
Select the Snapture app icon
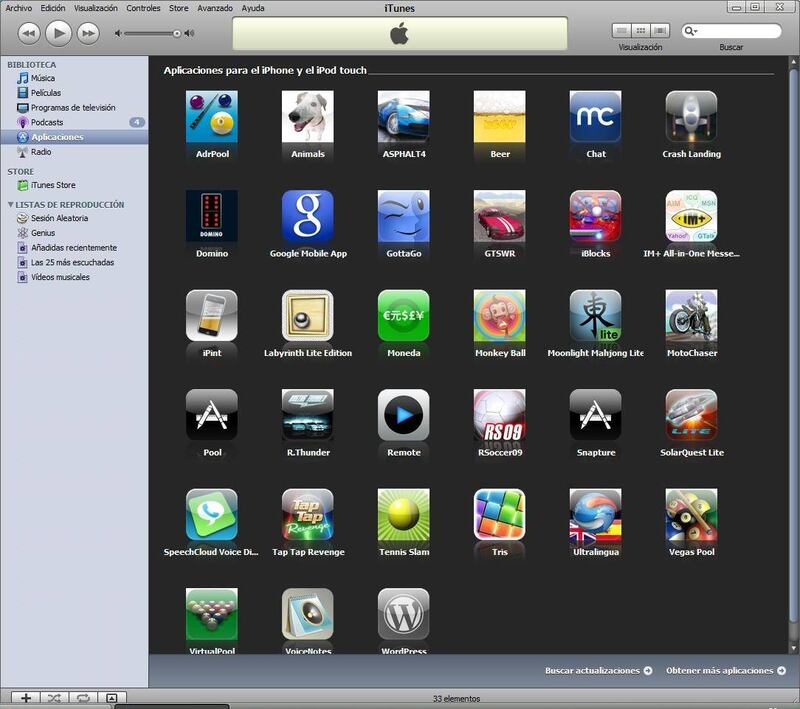tap(595, 415)
